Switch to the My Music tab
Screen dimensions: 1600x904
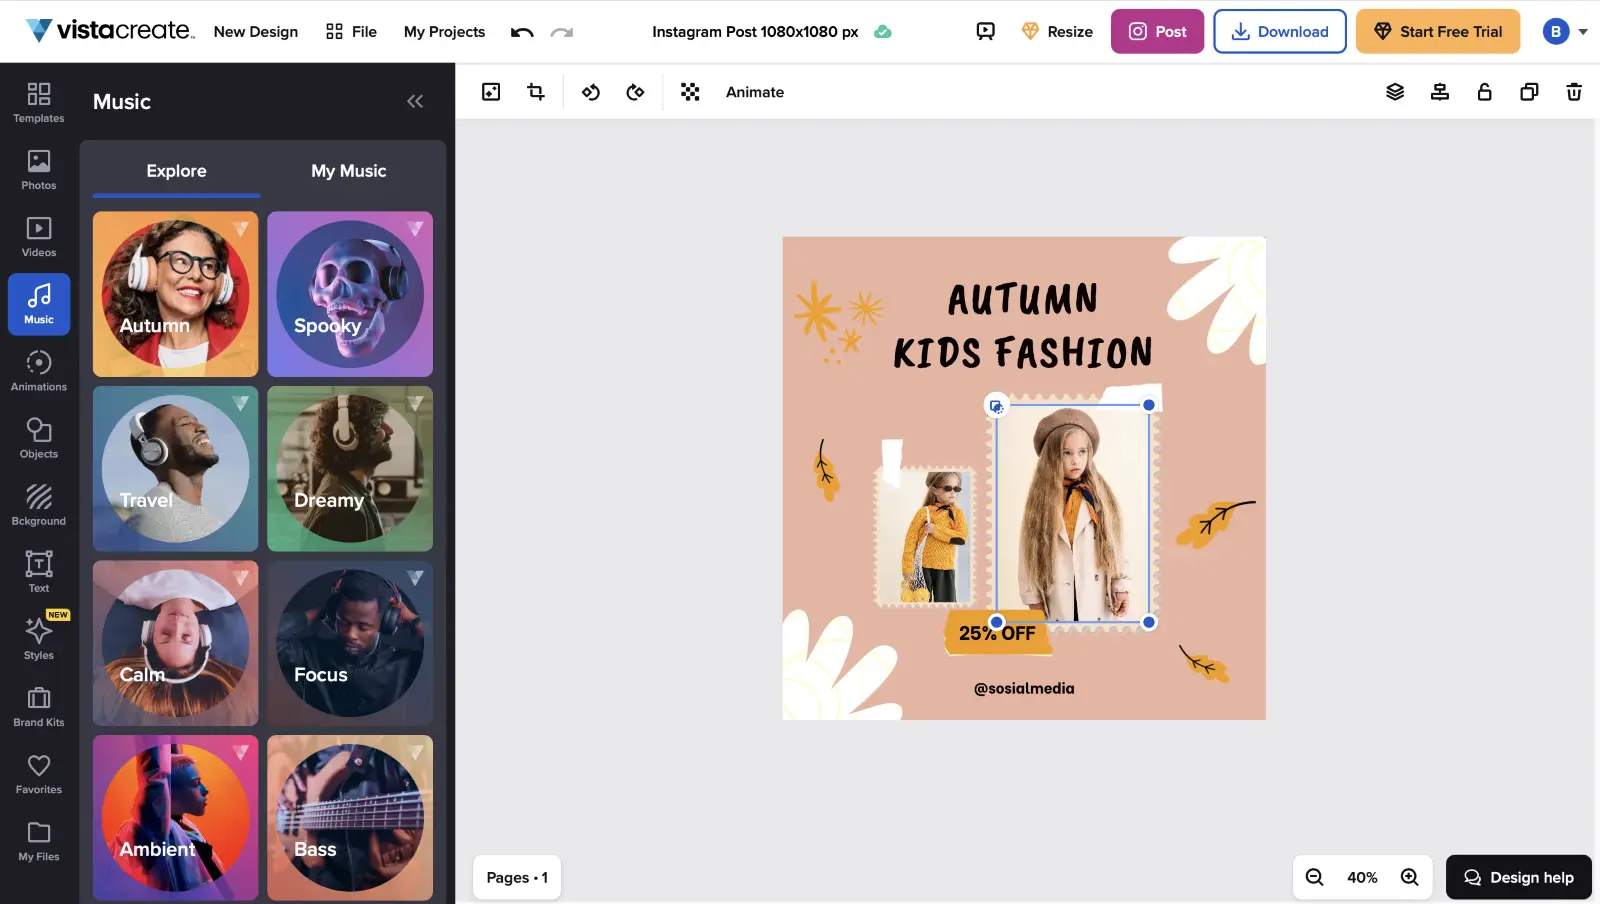(348, 171)
